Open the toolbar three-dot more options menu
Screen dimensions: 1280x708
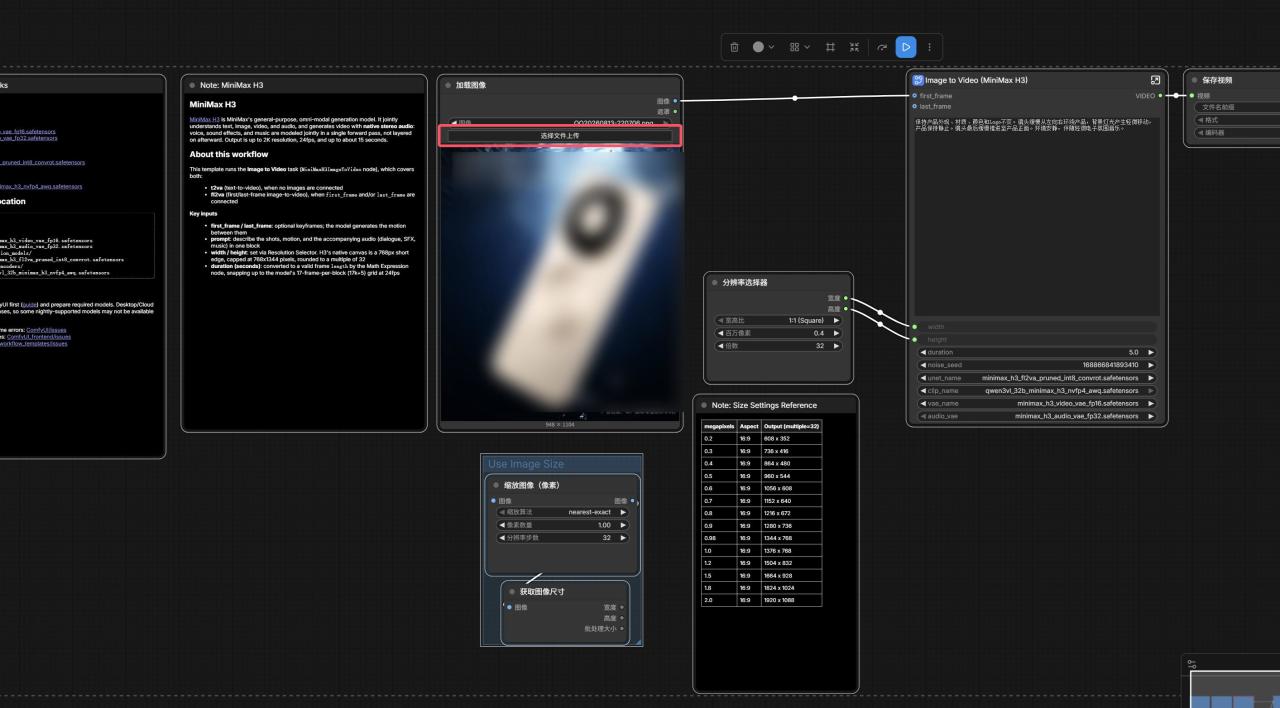point(929,47)
